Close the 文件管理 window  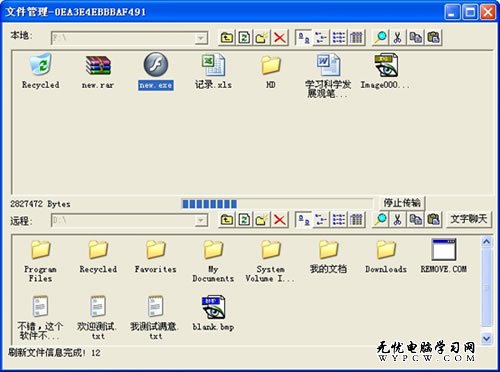pos(488,12)
